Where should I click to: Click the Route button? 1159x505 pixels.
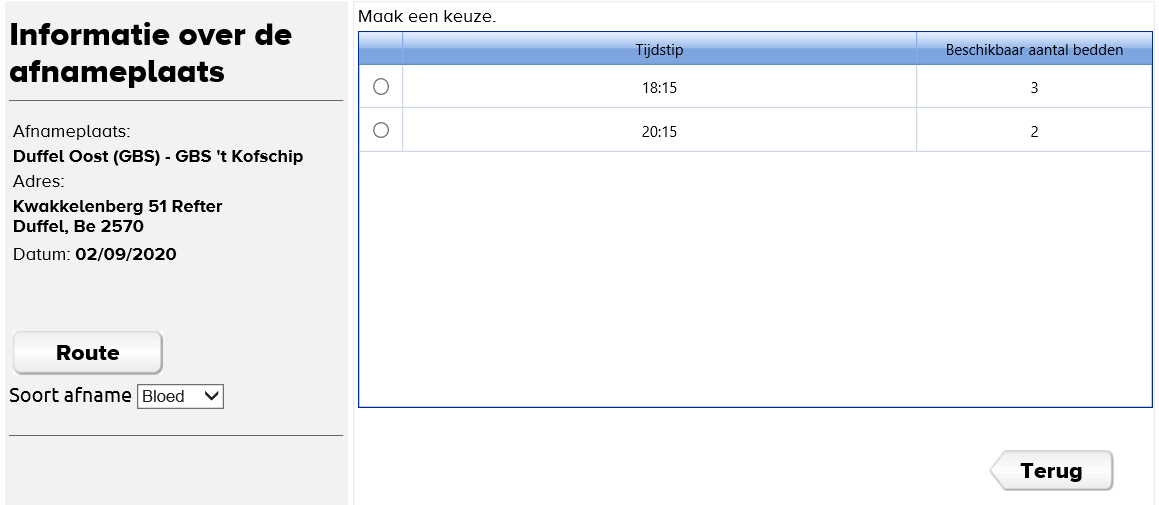(88, 353)
